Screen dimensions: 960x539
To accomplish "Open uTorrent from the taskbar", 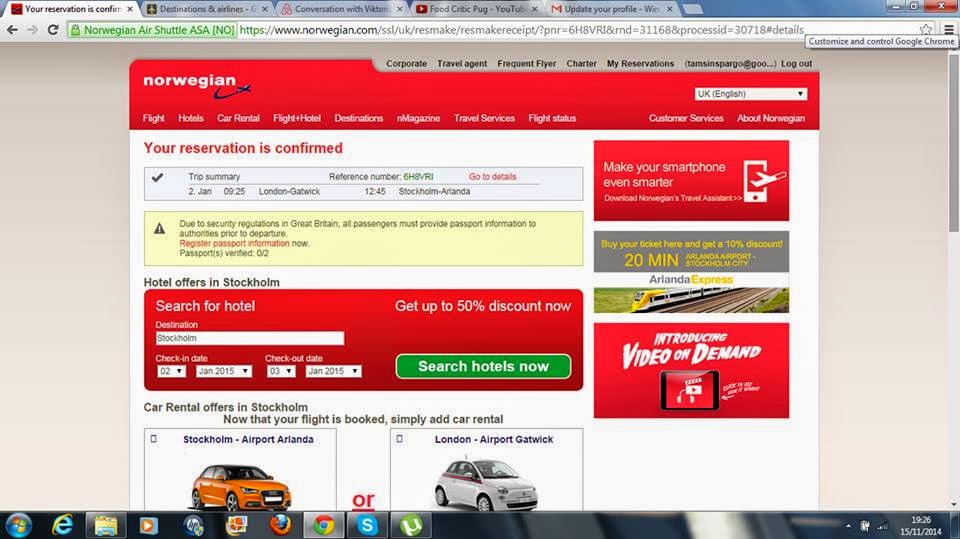I will (411, 526).
